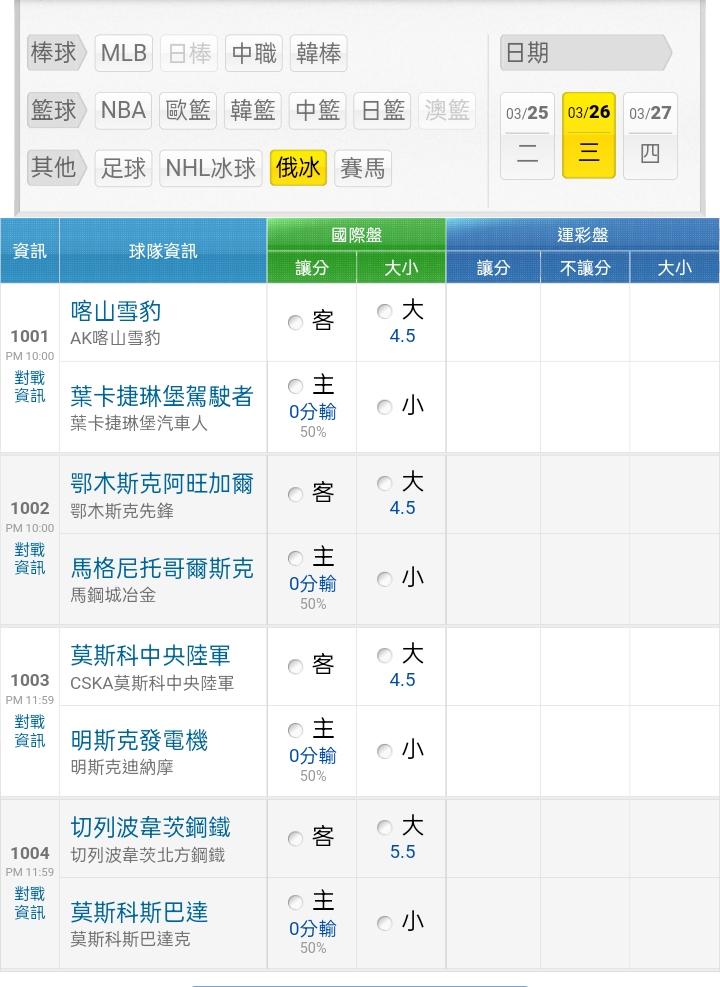The width and height of the screenshot is (720, 987).
Task: Open 對戰資訊 for game 1001
Action: (x=30, y=386)
